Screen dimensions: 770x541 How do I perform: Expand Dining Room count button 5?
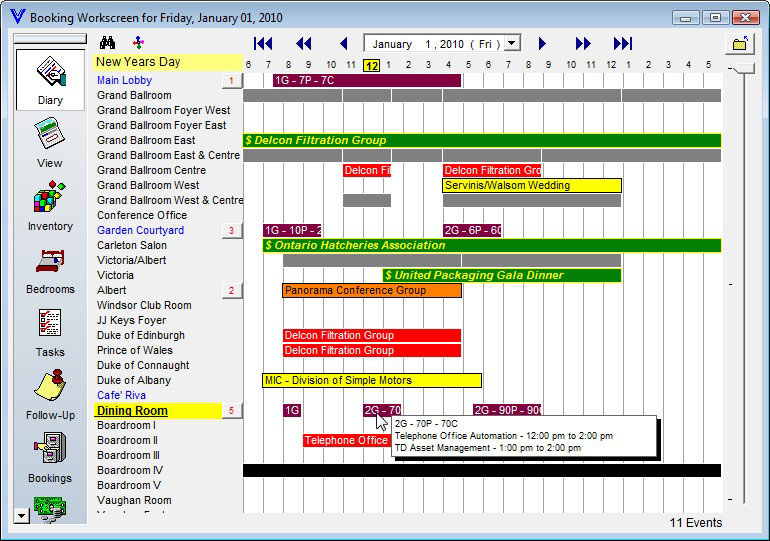point(231,411)
